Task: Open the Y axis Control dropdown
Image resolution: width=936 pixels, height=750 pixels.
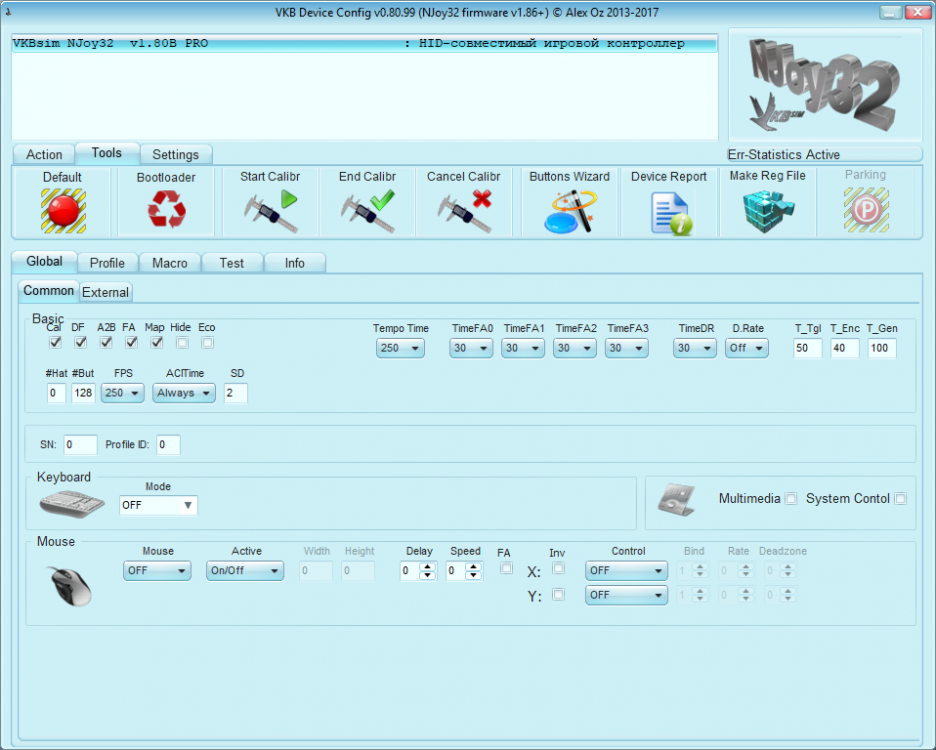Action: [626, 595]
